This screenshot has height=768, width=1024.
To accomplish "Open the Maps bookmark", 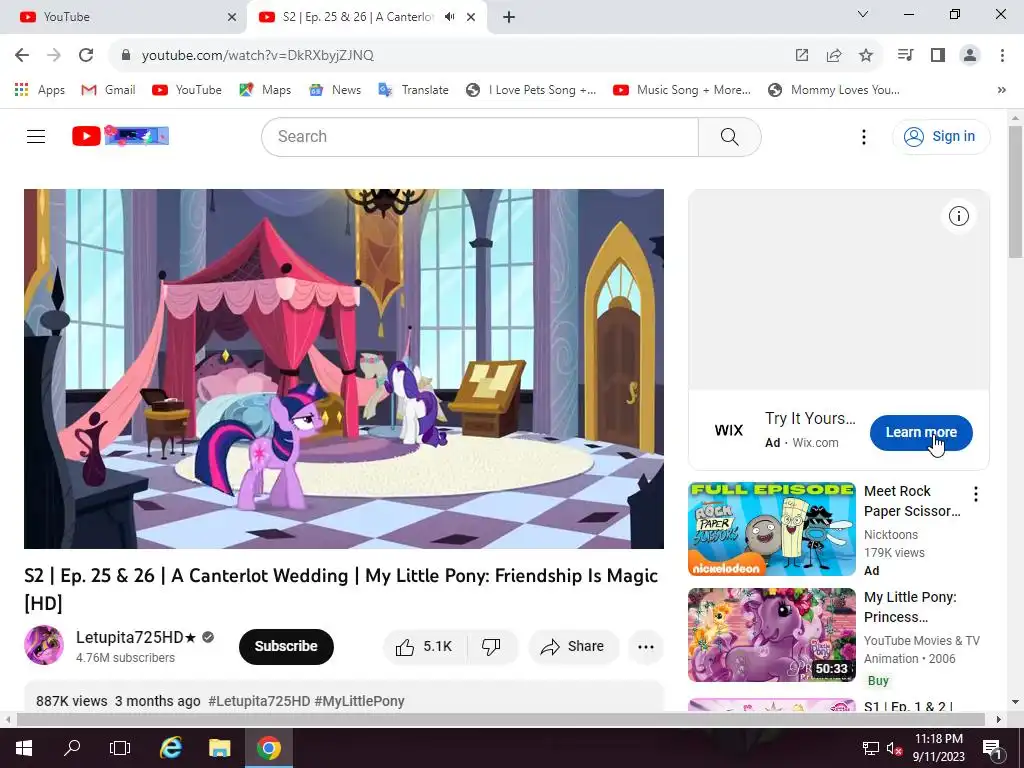I will click(x=265, y=90).
